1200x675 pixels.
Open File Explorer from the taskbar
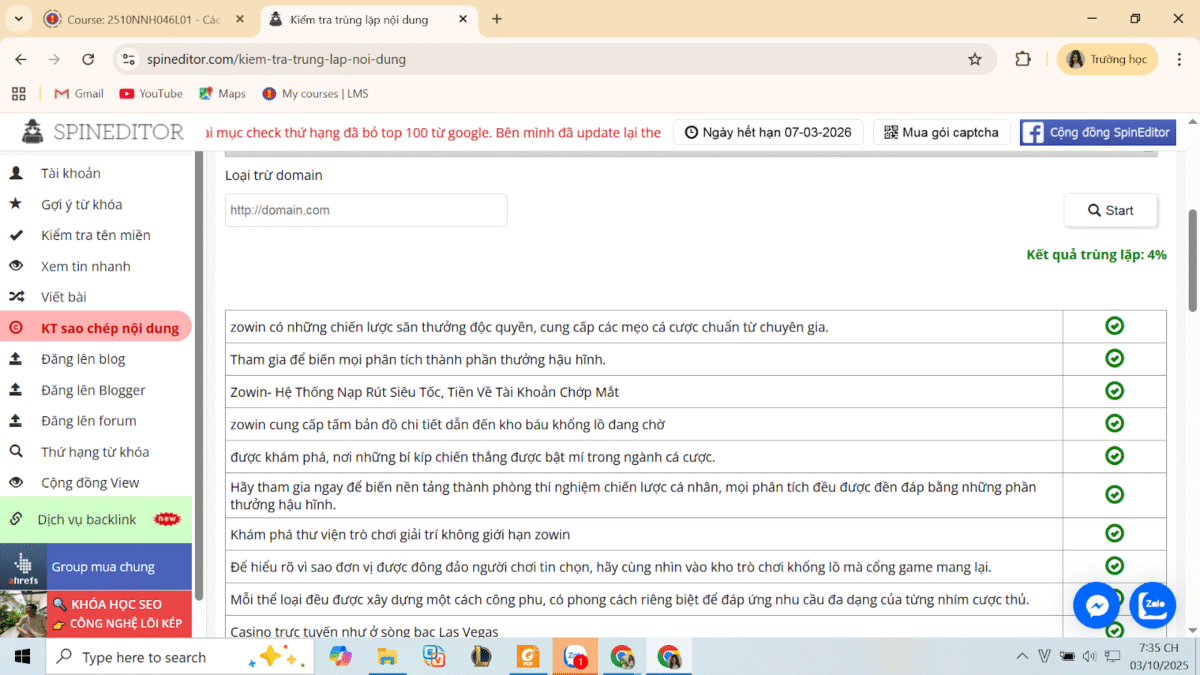[x=388, y=656]
